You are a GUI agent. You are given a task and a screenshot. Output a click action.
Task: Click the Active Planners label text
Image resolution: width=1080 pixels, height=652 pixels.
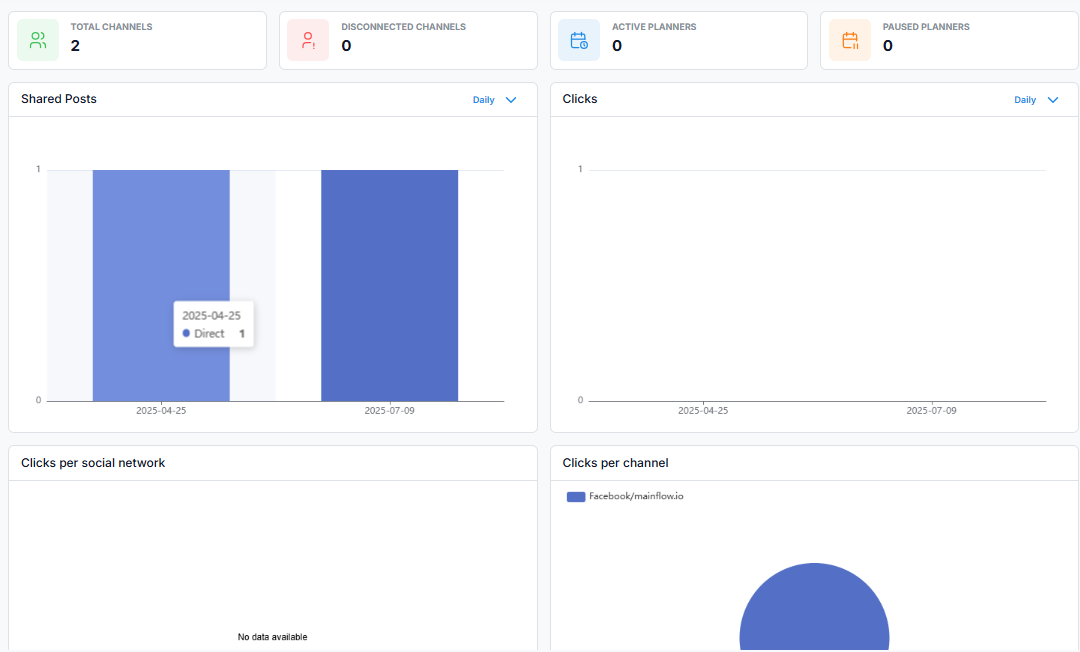(x=654, y=27)
